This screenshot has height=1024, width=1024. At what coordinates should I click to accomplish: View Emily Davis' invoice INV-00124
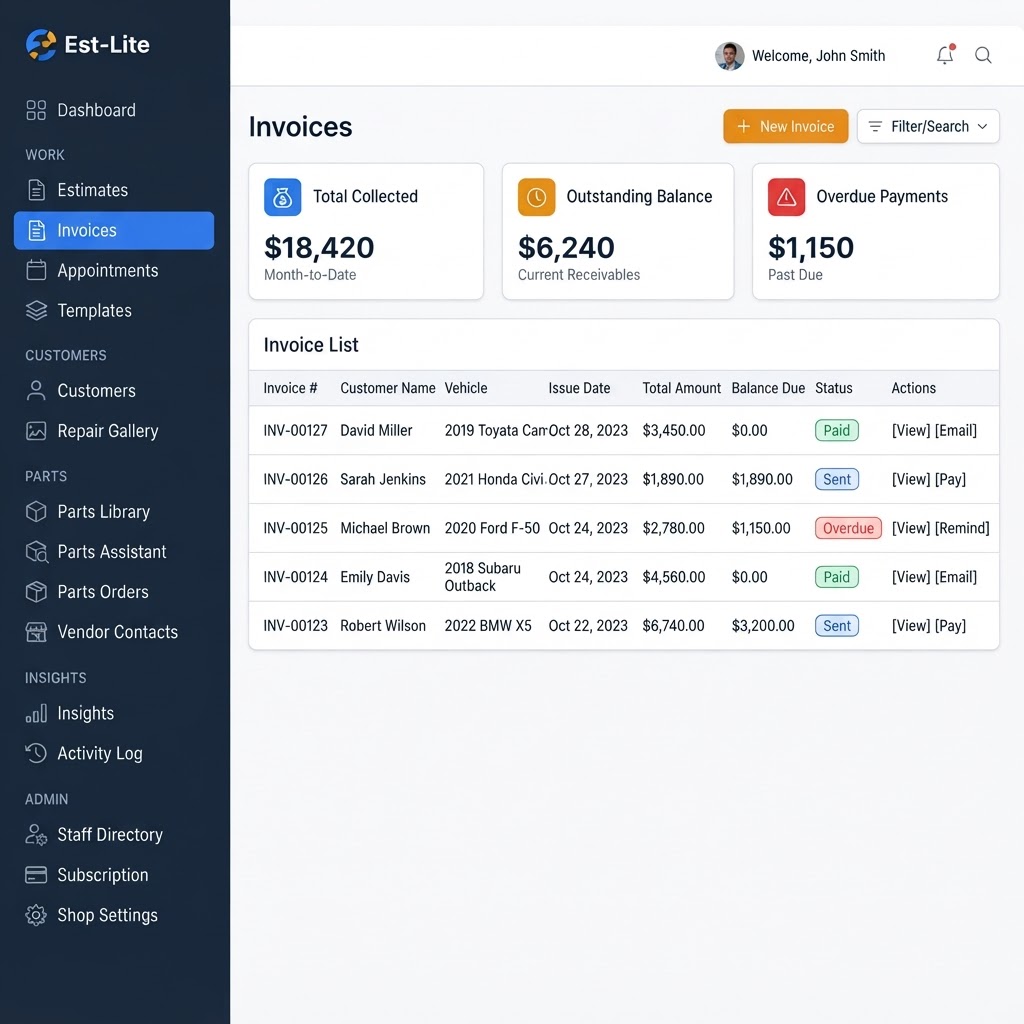911,577
